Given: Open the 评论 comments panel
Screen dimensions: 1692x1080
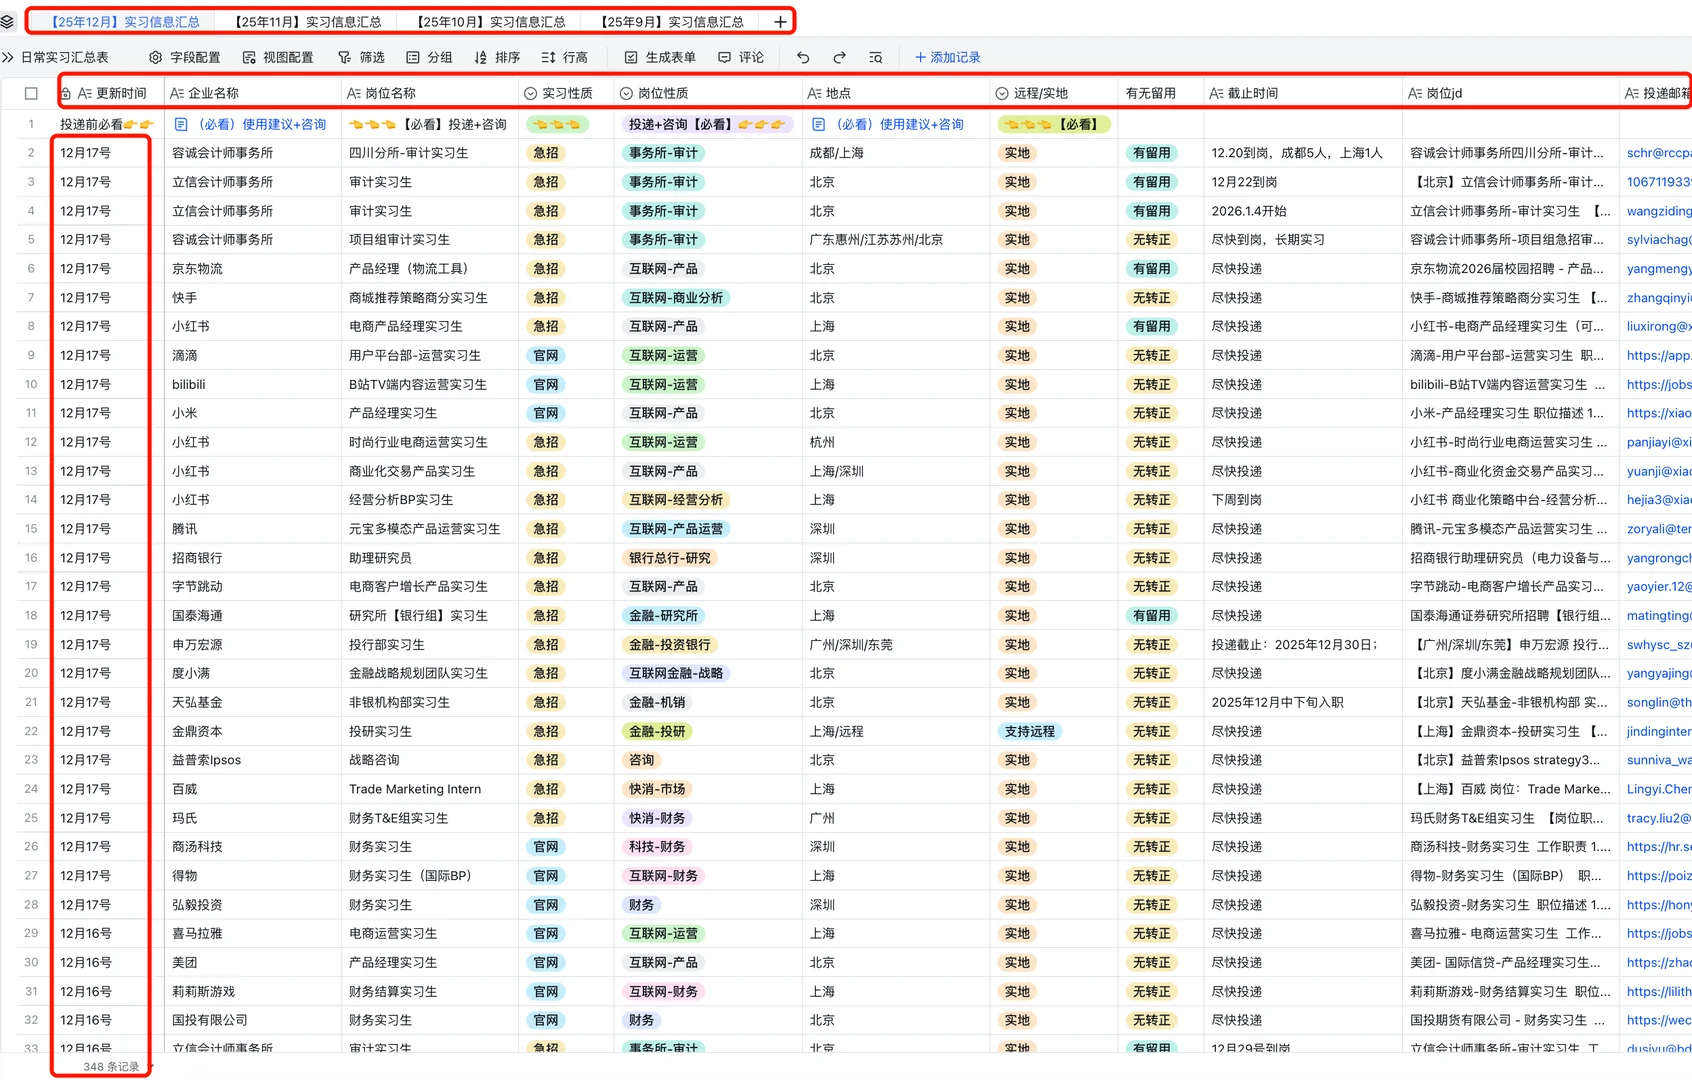Looking at the screenshot, I should pos(741,57).
